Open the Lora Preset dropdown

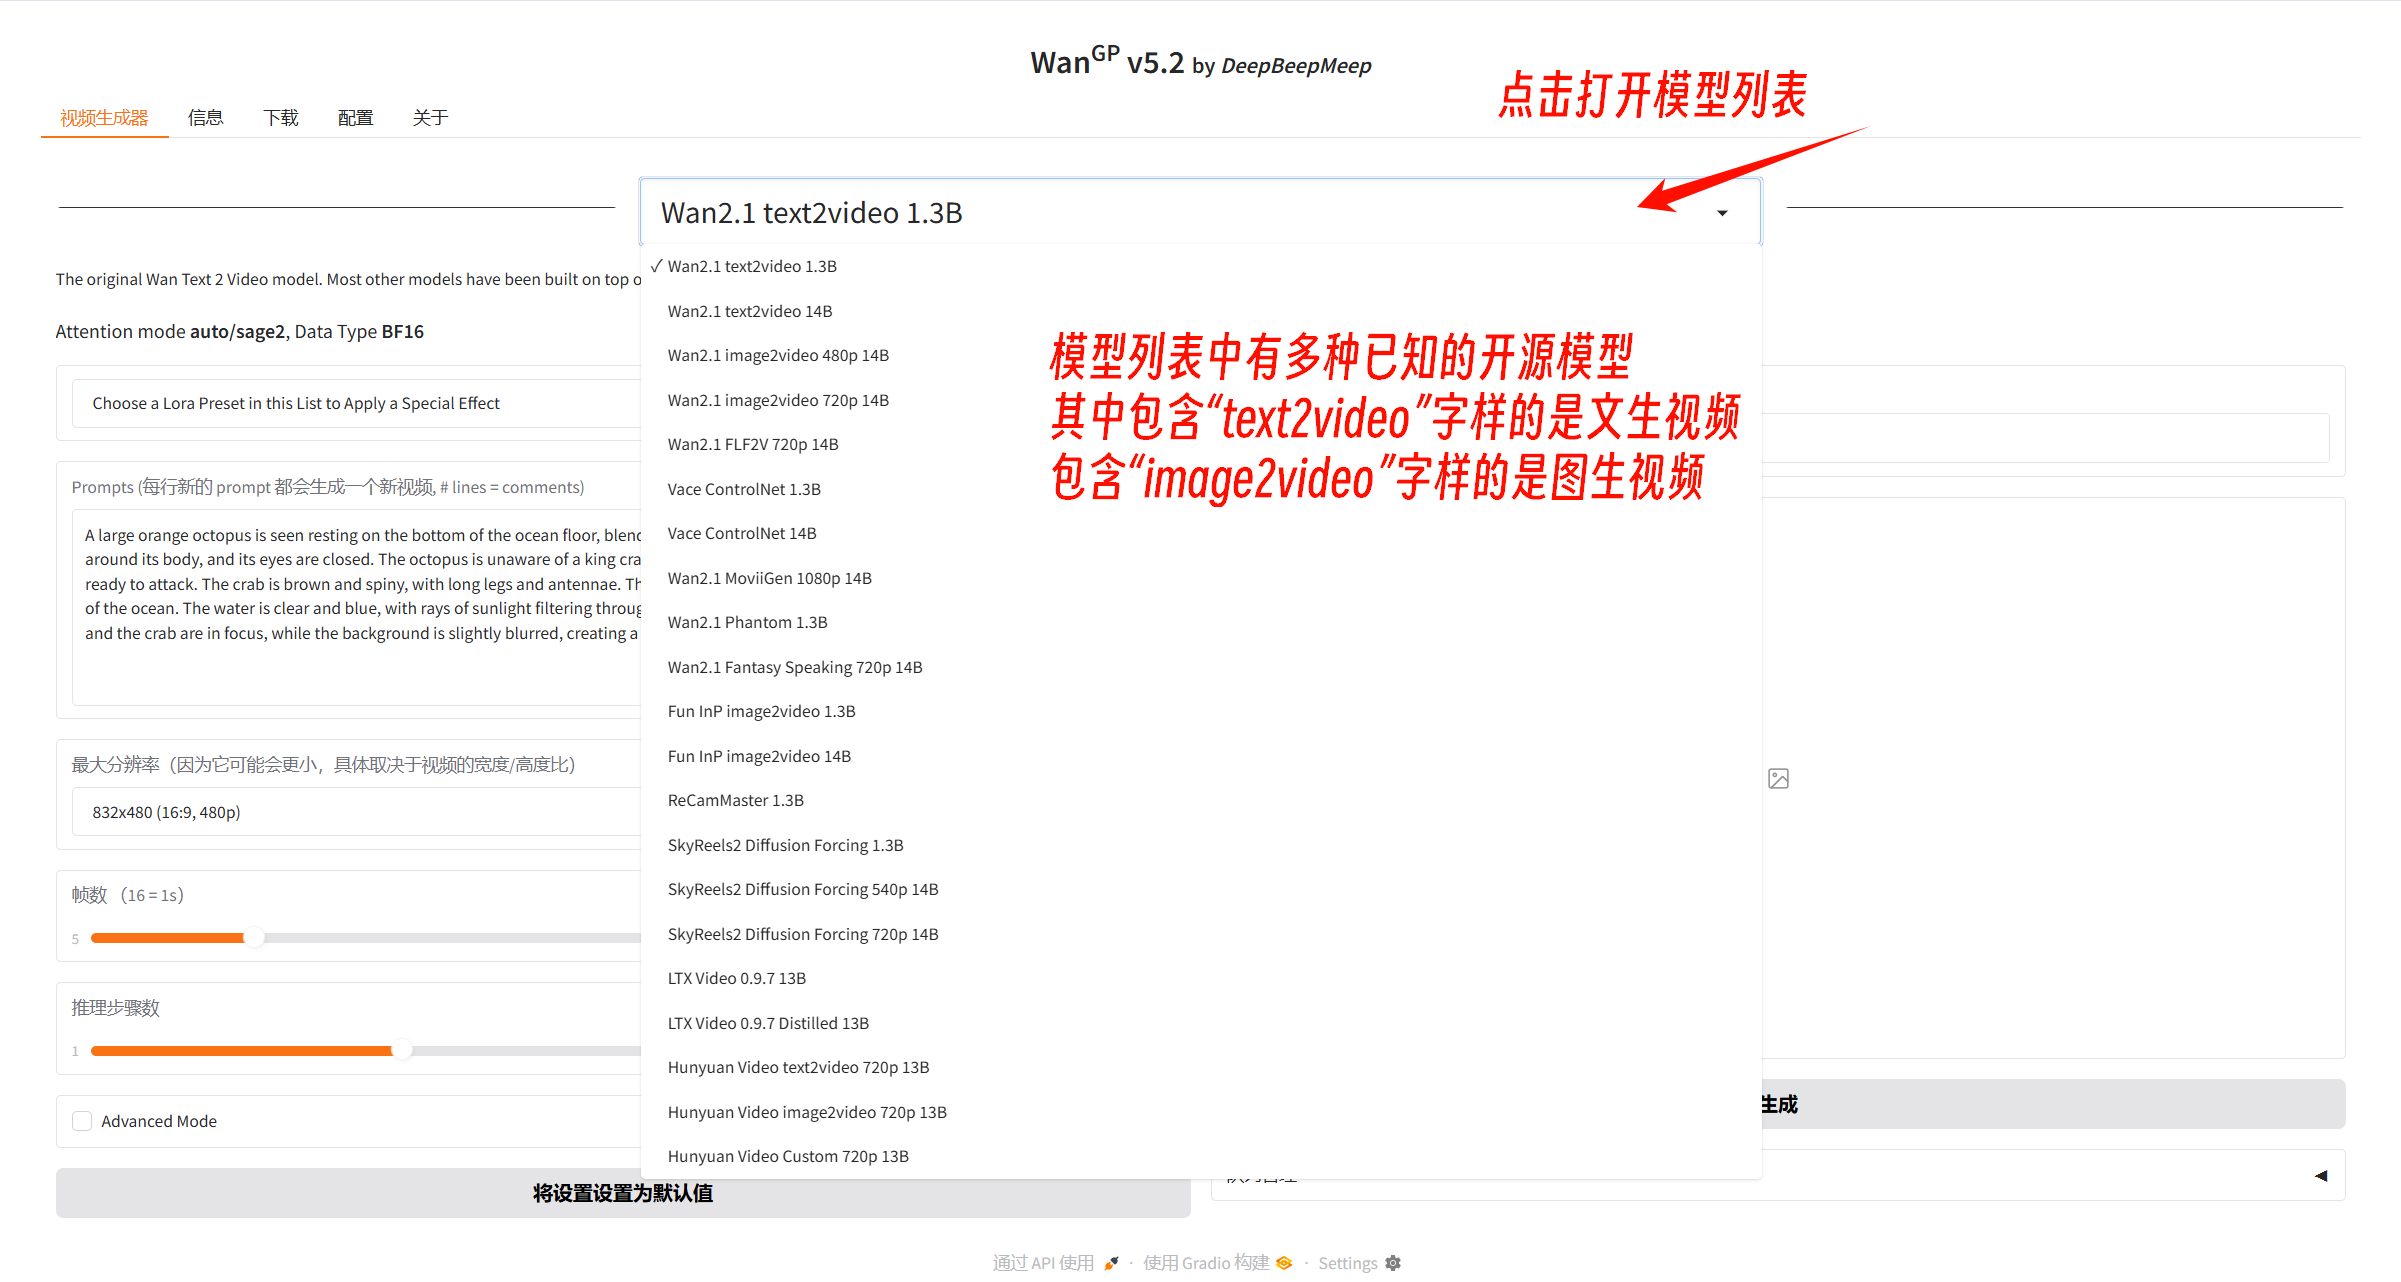(356, 403)
